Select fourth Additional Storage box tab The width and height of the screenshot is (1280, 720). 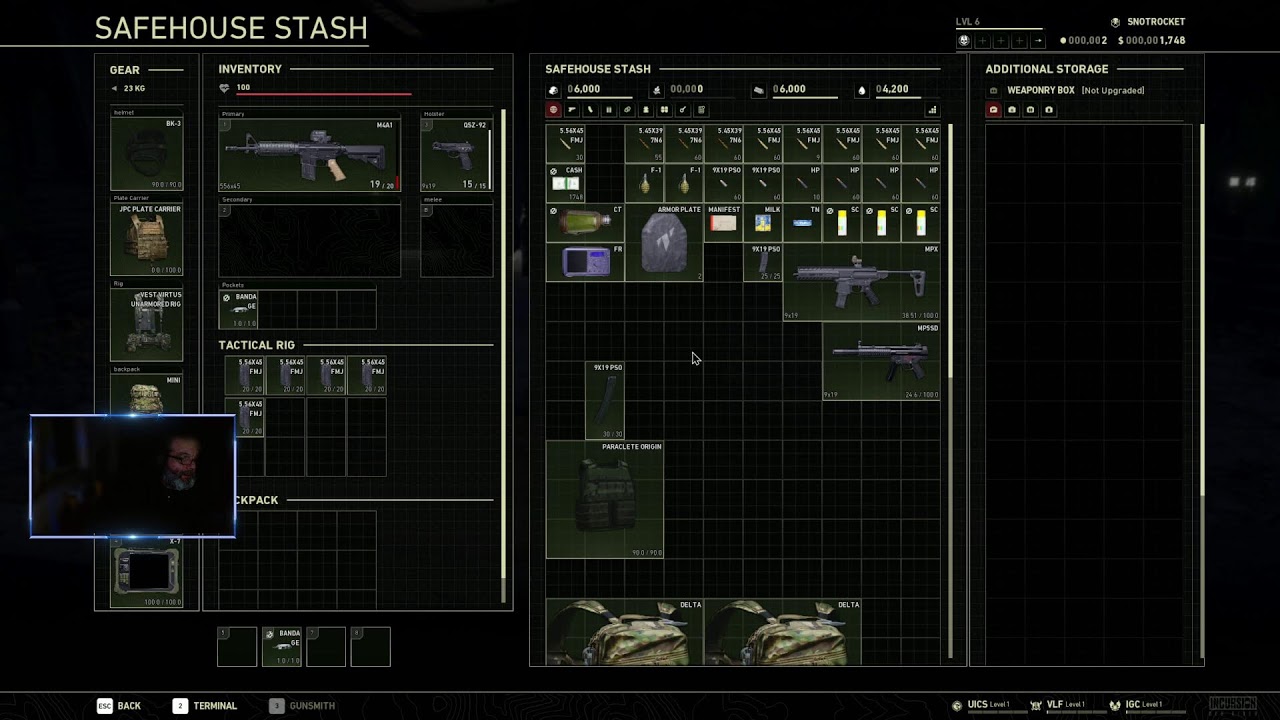pos(1049,110)
